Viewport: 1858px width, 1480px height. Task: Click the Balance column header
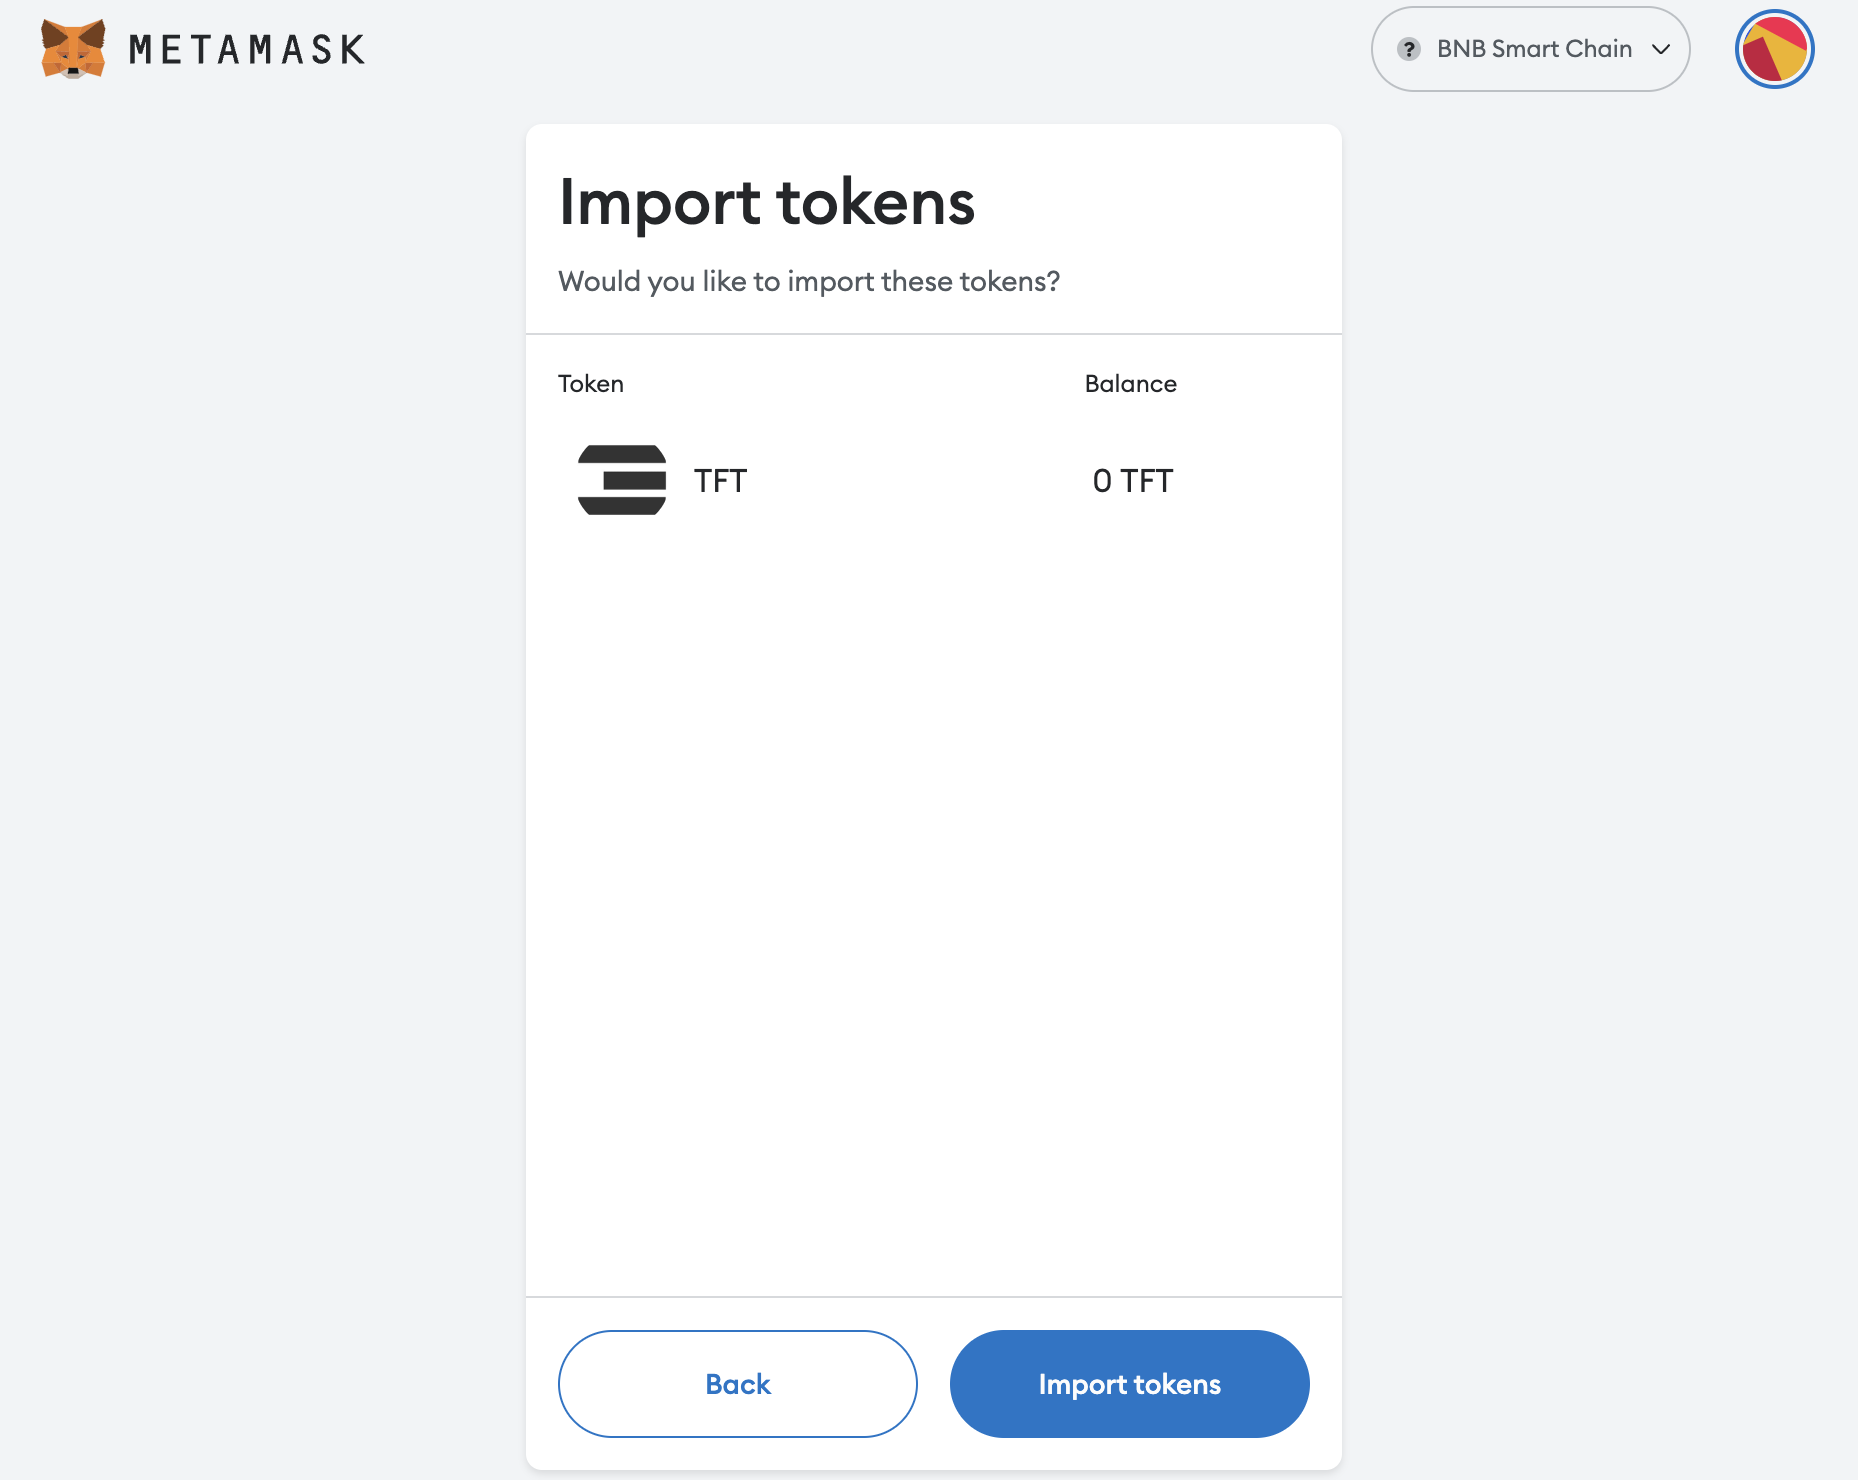pyautogui.click(x=1130, y=384)
